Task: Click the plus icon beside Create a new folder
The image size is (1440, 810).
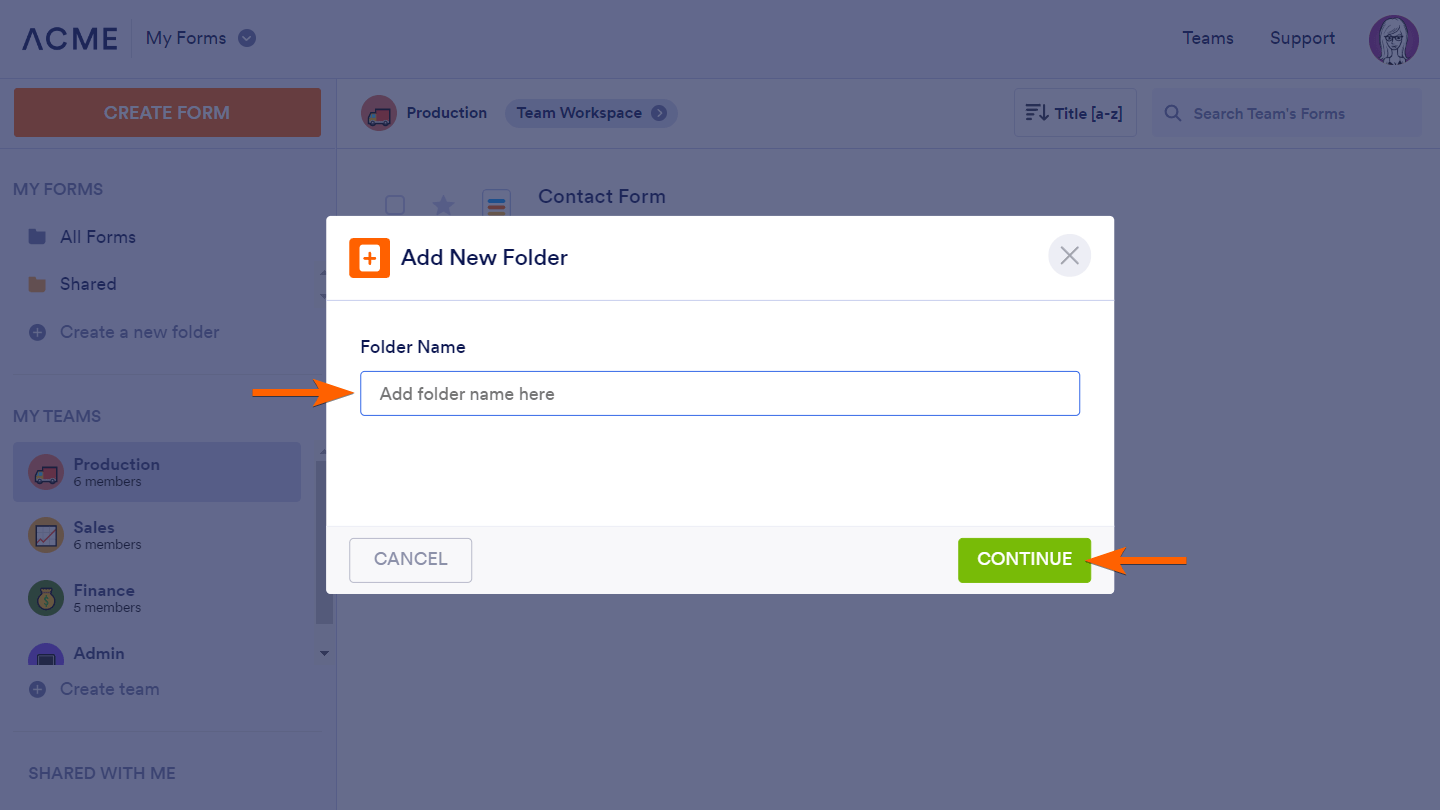Action: click(x=37, y=332)
